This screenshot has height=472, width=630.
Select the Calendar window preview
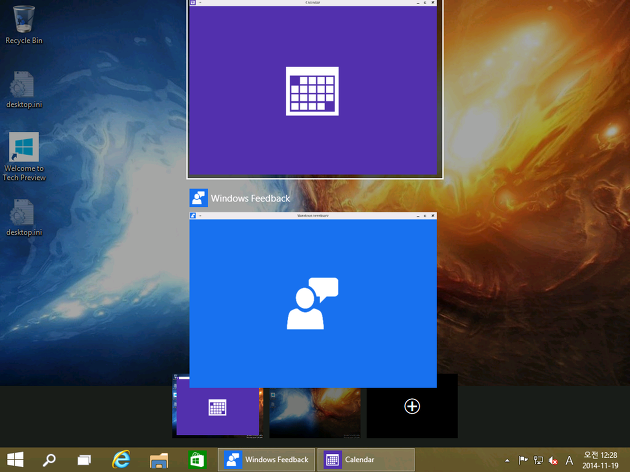click(315, 88)
